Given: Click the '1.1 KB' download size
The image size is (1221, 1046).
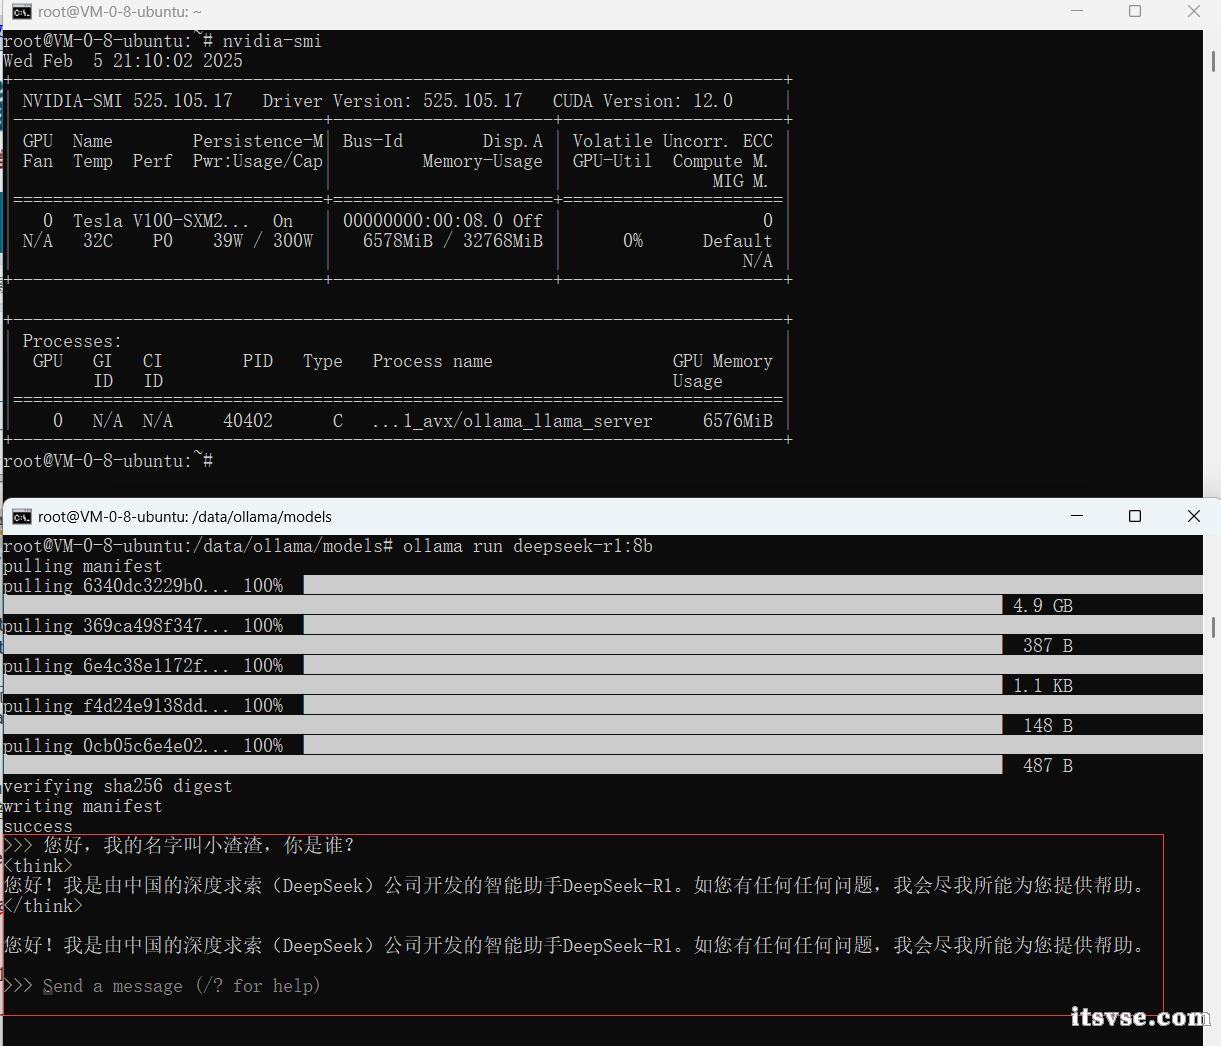Looking at the screenshot, I should click(1042, 686).
